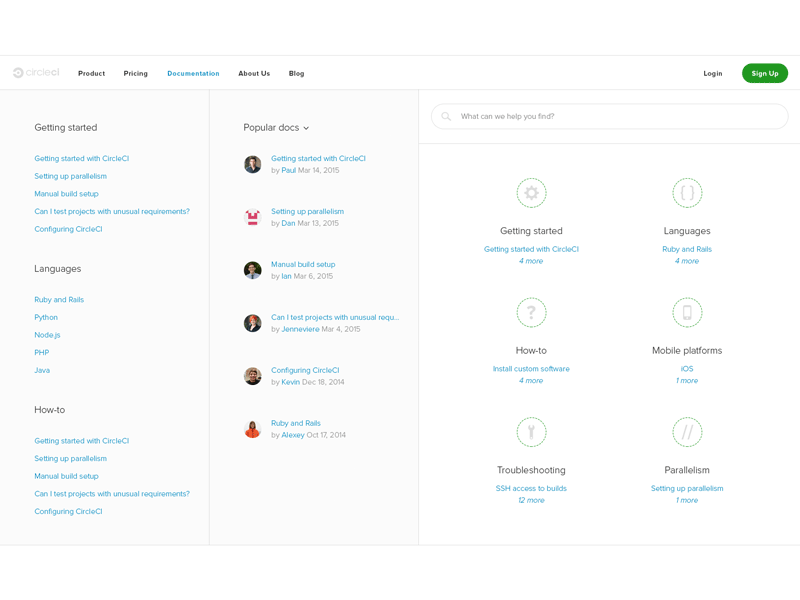Click the How-to question mark icon
This screenshot has width=800, height=600.
click(531, 313)
